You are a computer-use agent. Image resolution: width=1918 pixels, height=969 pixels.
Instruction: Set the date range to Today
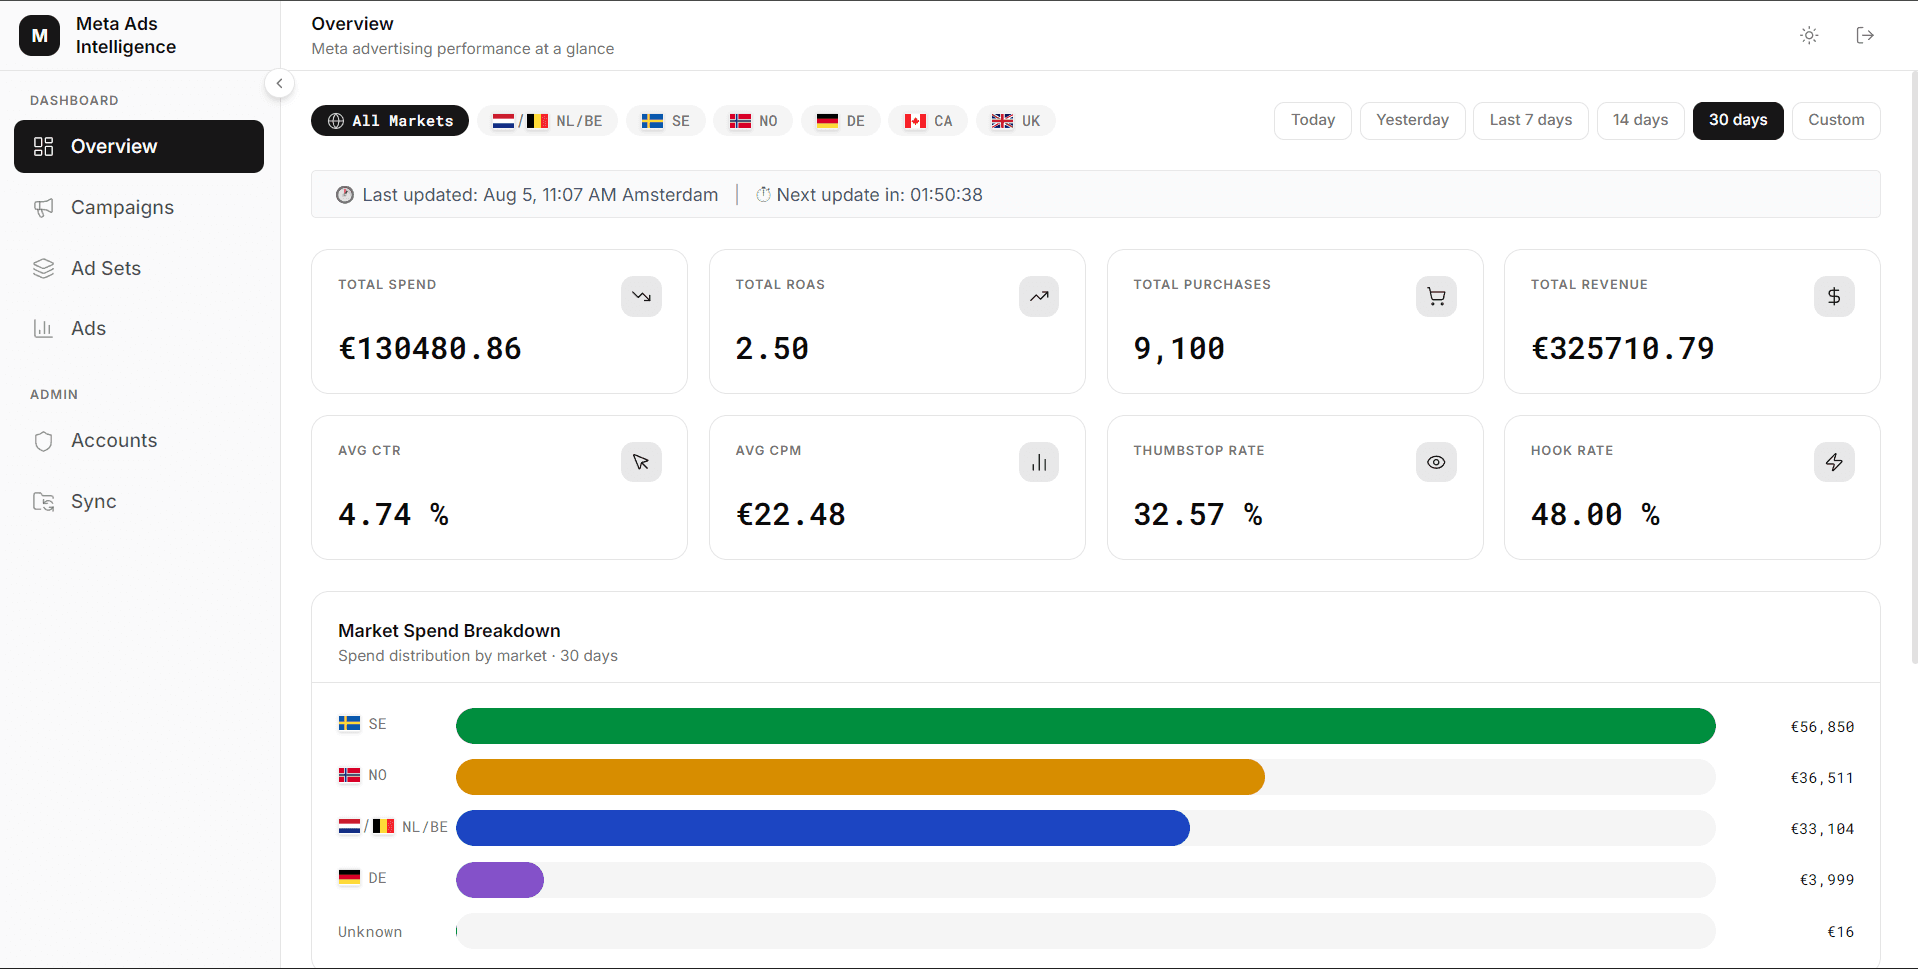pos(1313,120)
